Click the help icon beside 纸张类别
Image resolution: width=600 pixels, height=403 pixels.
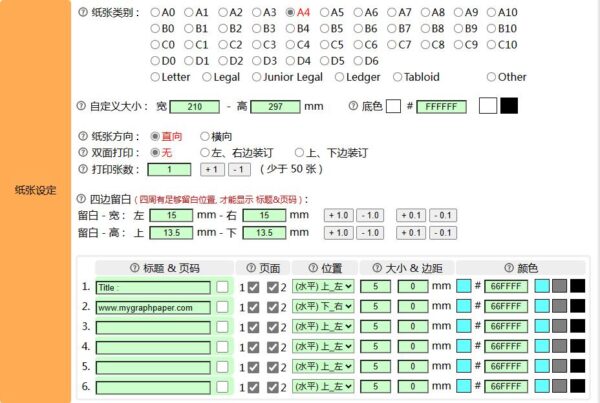(x=82, y=13)
